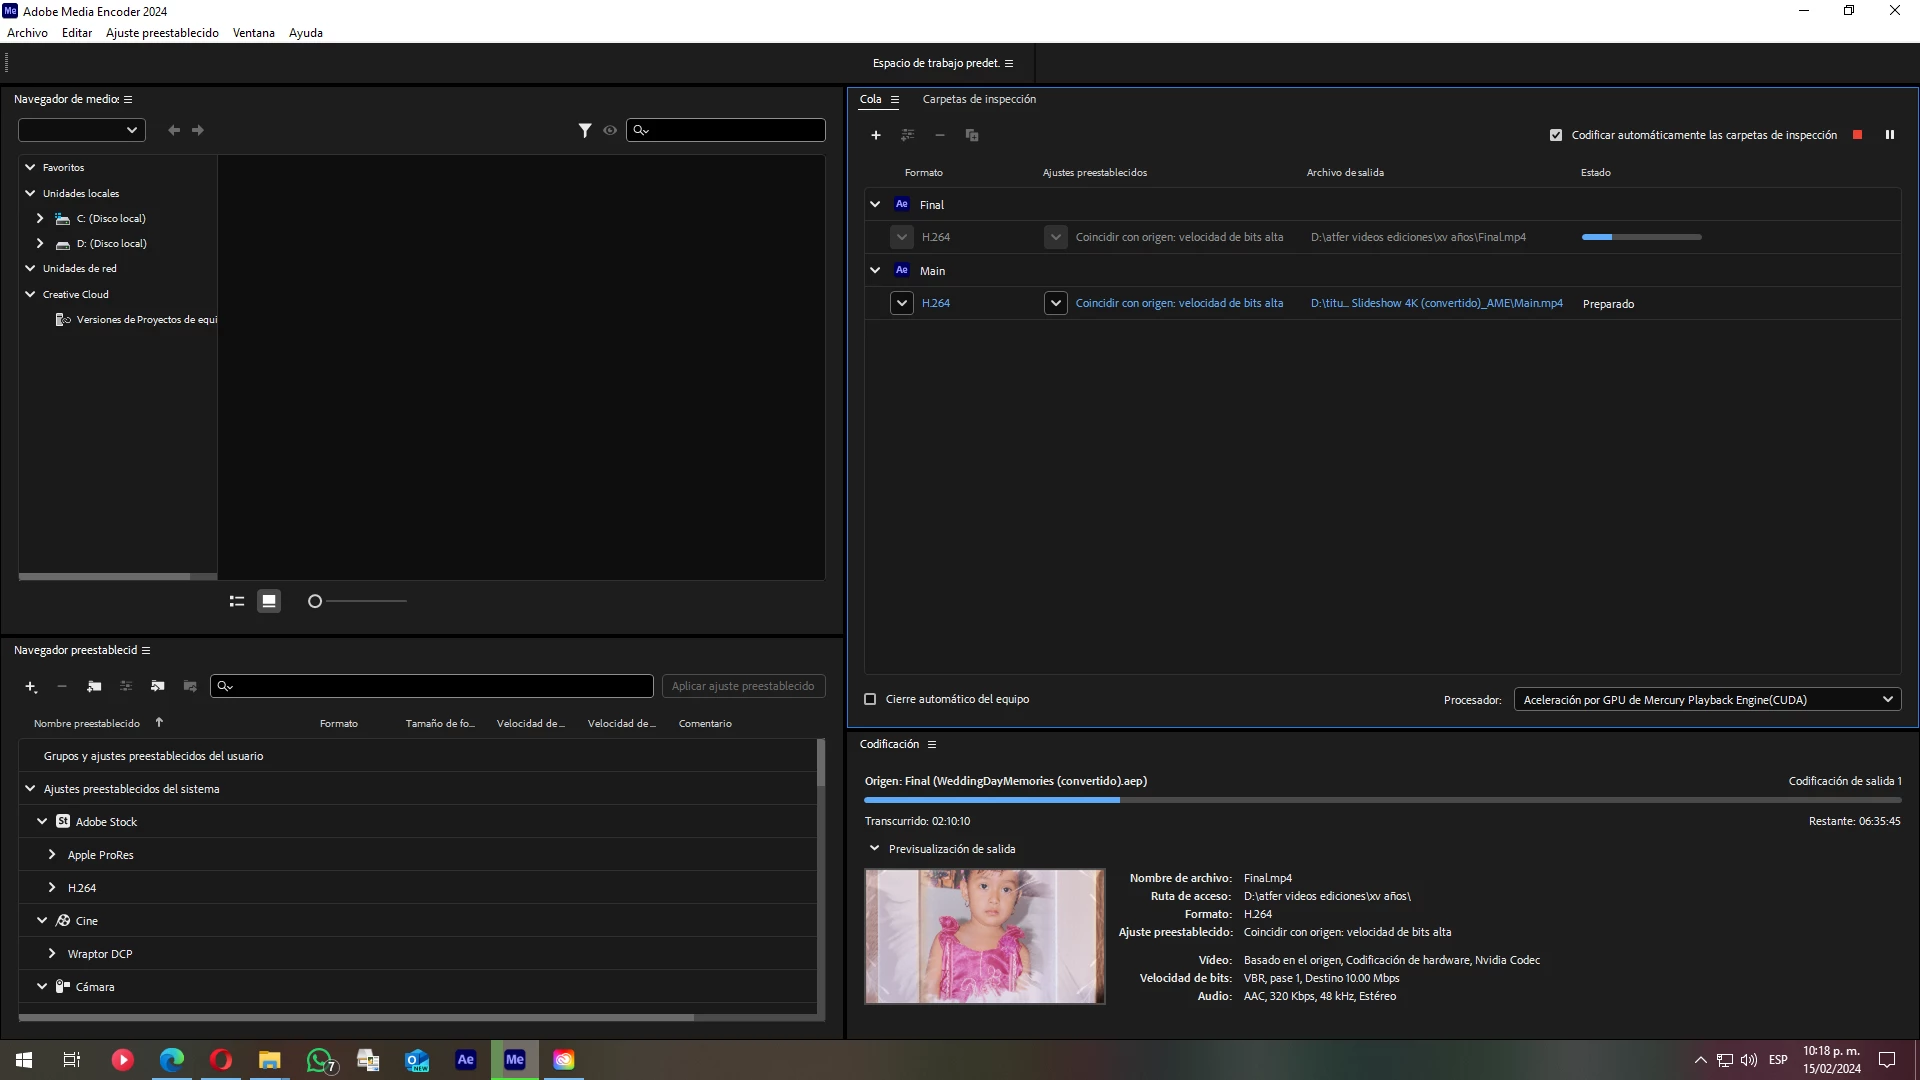Open output path link for Main.mp4
The width and height of the screenshot is (1920, 1080).
tap(1436, 303)
